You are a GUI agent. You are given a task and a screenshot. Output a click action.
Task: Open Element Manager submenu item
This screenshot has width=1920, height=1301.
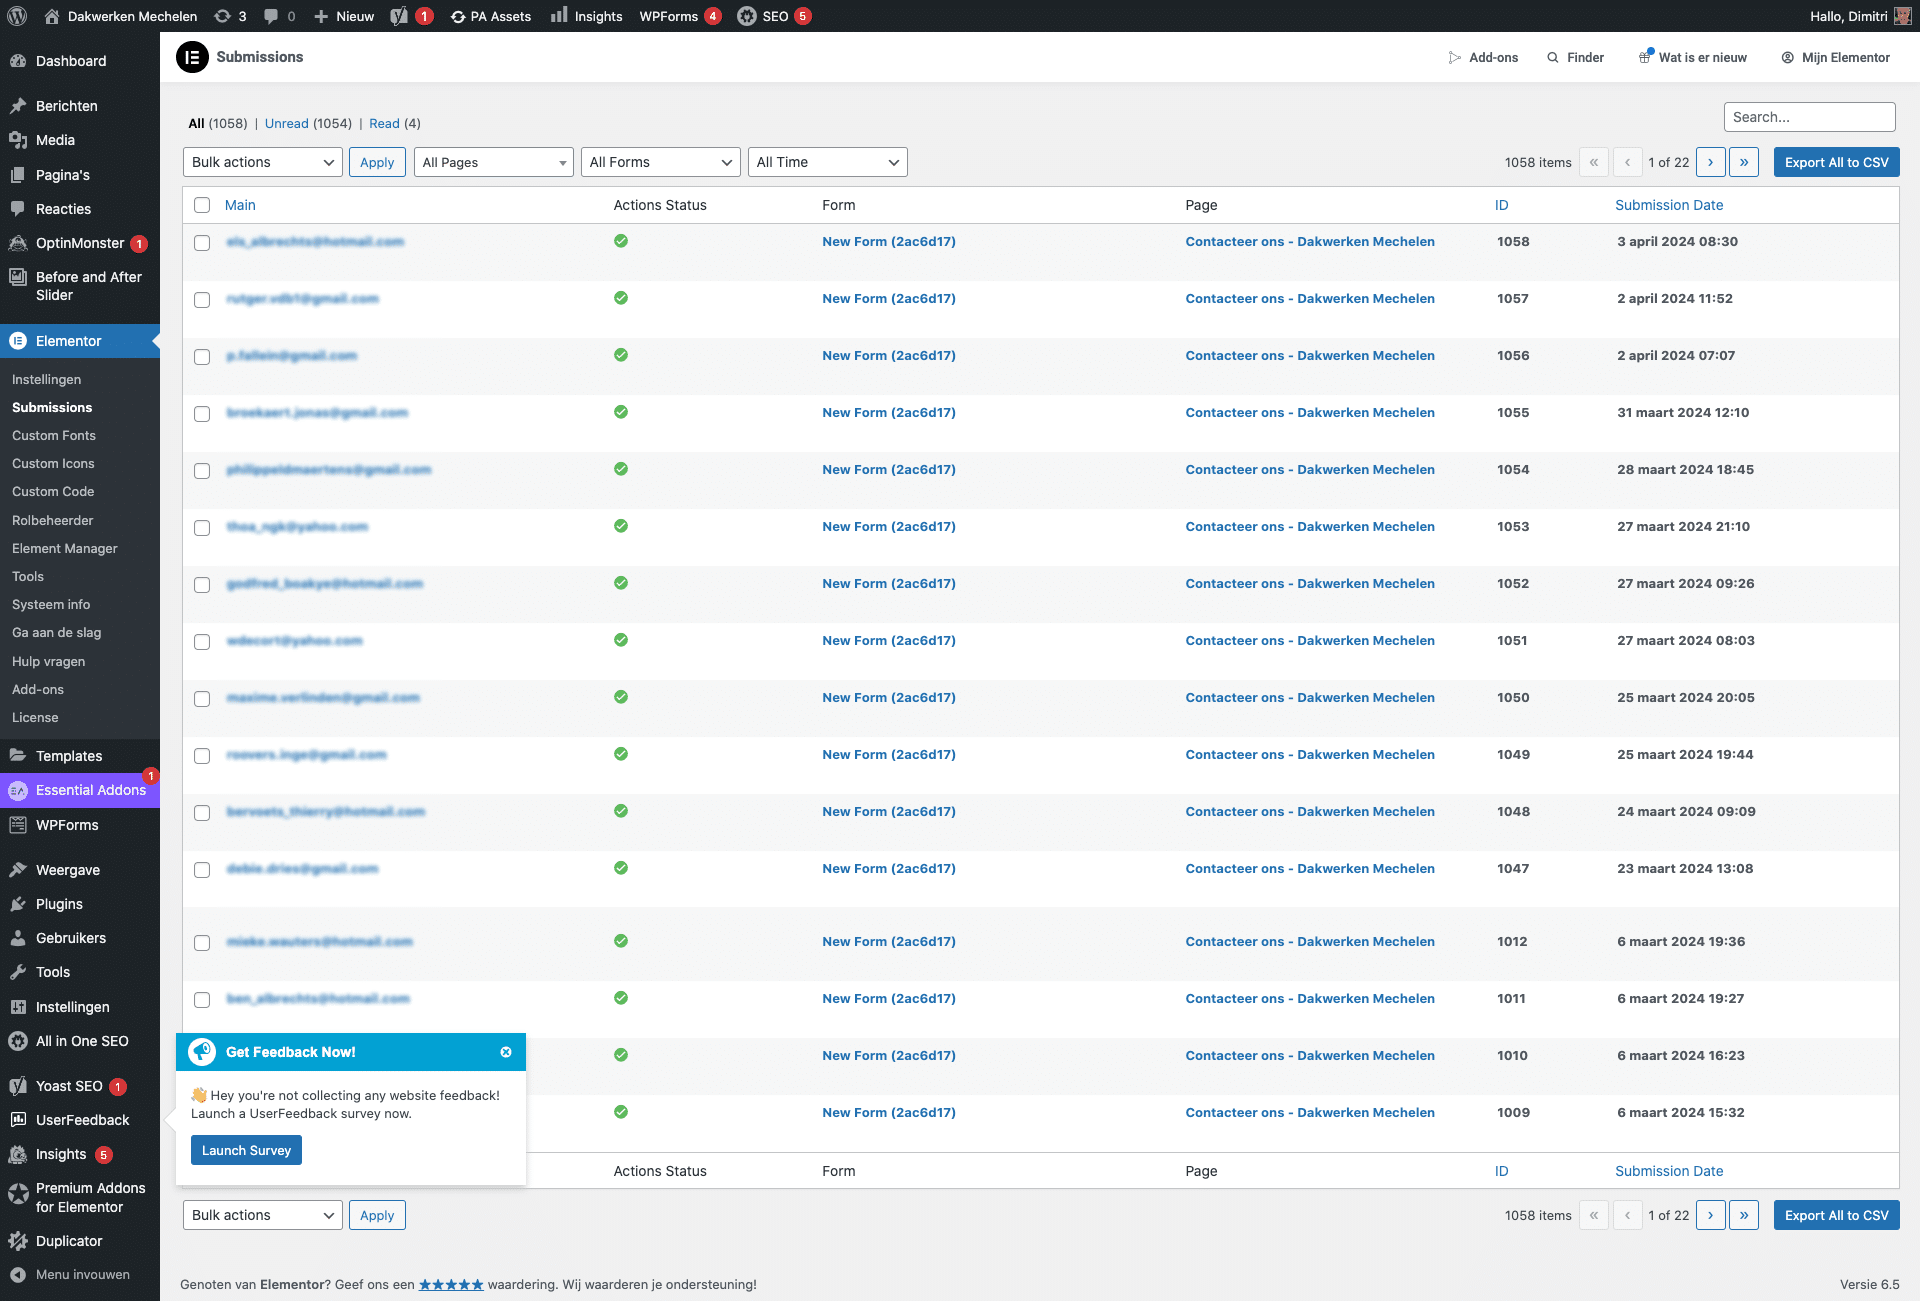click(x=65, y=549)
